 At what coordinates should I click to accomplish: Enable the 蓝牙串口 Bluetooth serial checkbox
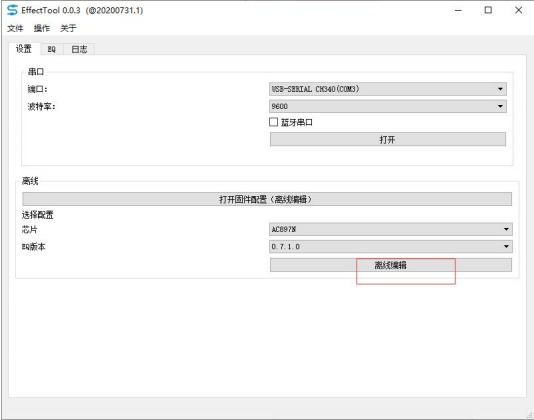[x=273, y=122]
